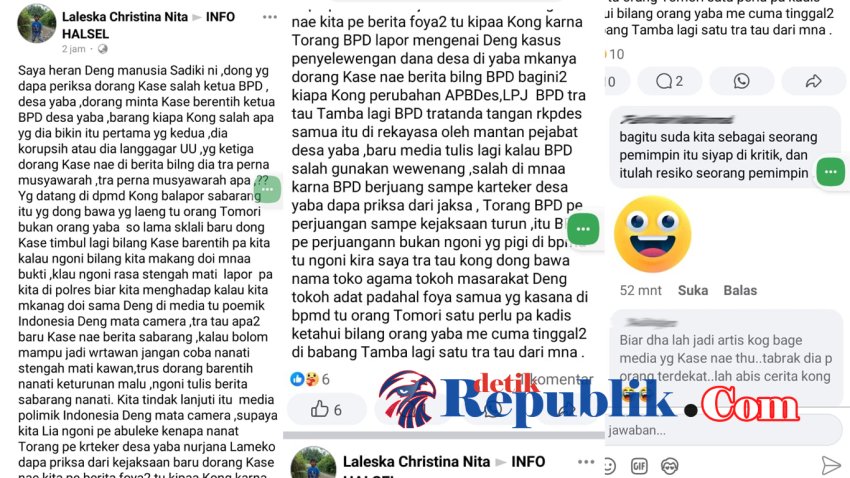Open Laleska Christina Nita's top-left profile picture
The image size is (850, 478).
(37, 23)
